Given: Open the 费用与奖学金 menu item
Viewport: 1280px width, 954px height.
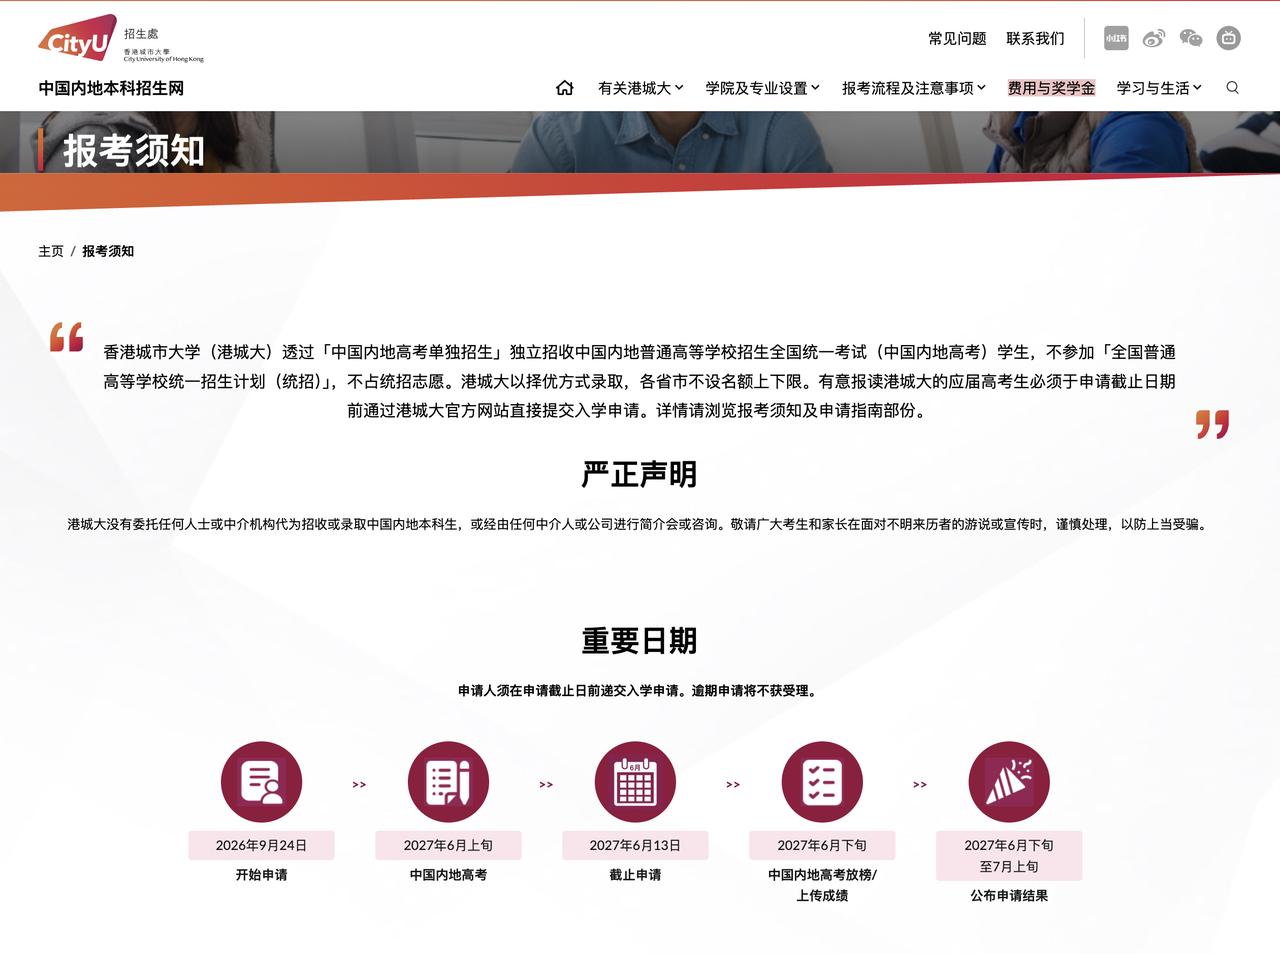Looking at the screenshot, I should click(x=1051, y=88).
